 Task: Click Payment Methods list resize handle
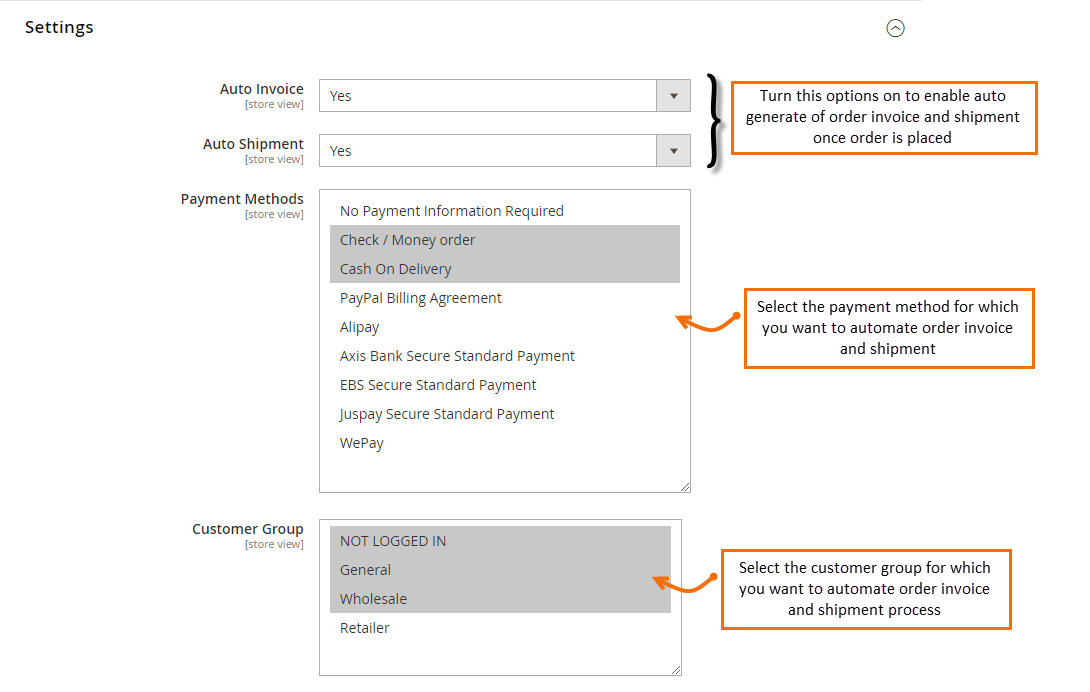(x=685, y=487)
